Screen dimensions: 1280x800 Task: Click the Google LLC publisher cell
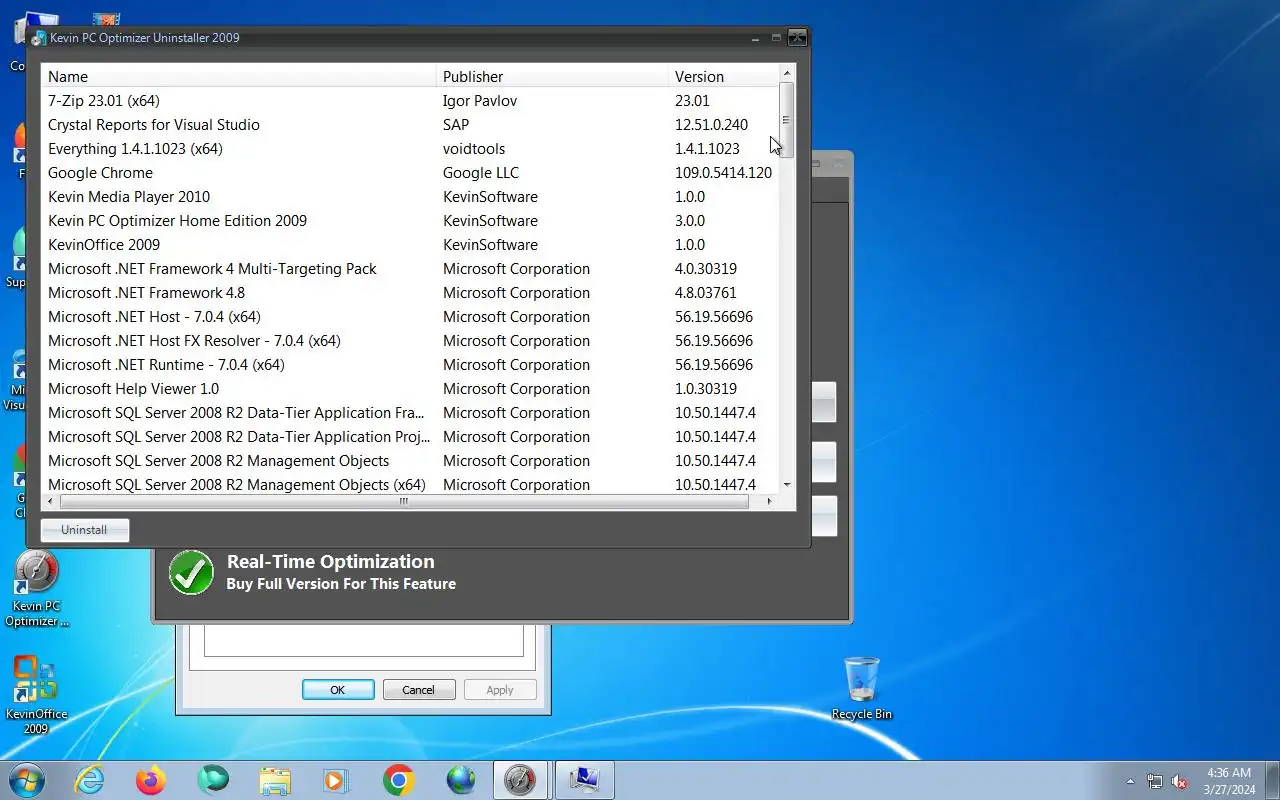[x=481, y=173]
